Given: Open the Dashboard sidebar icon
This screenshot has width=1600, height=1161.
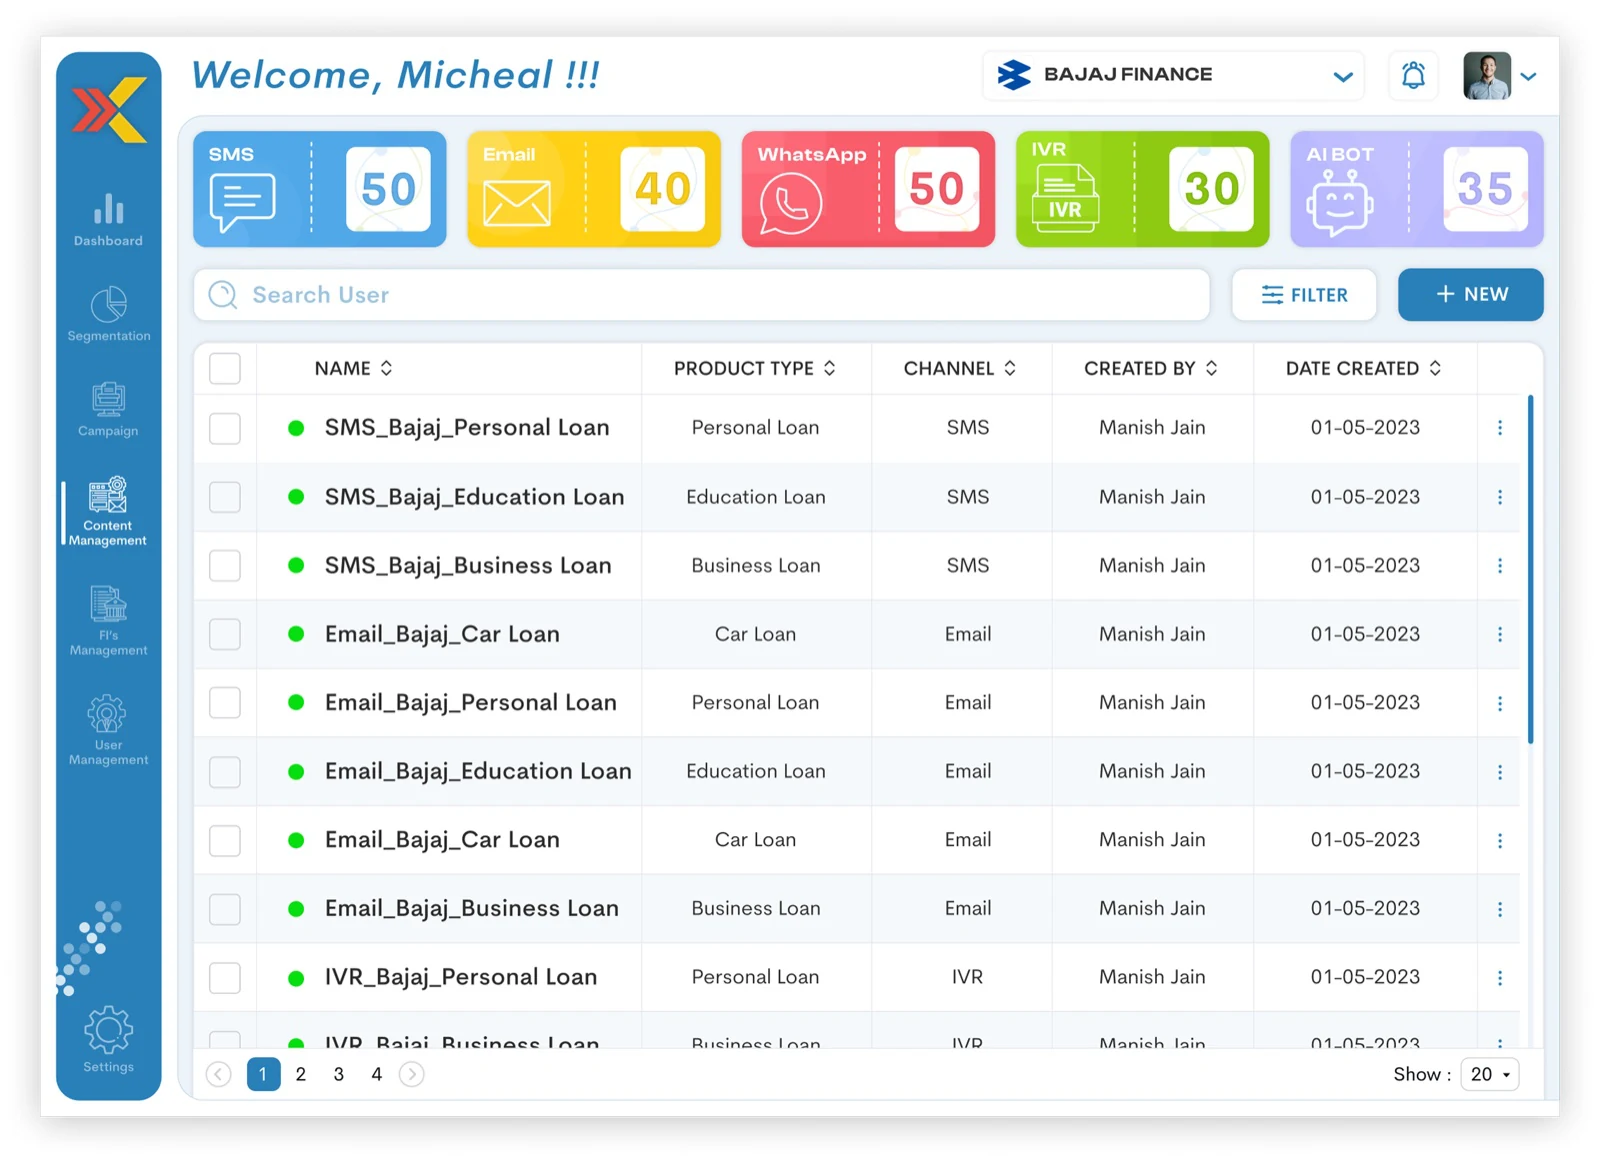Looking at the screenshot, I should 108,220.
